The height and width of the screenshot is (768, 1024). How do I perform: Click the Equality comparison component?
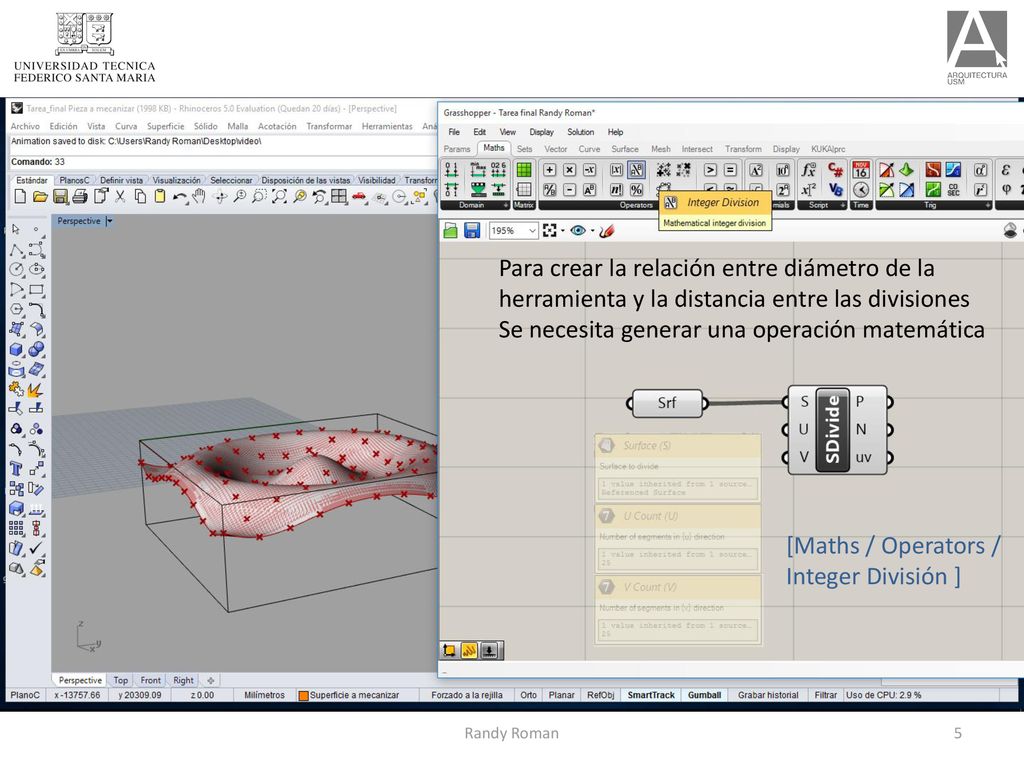coord(730,170)
